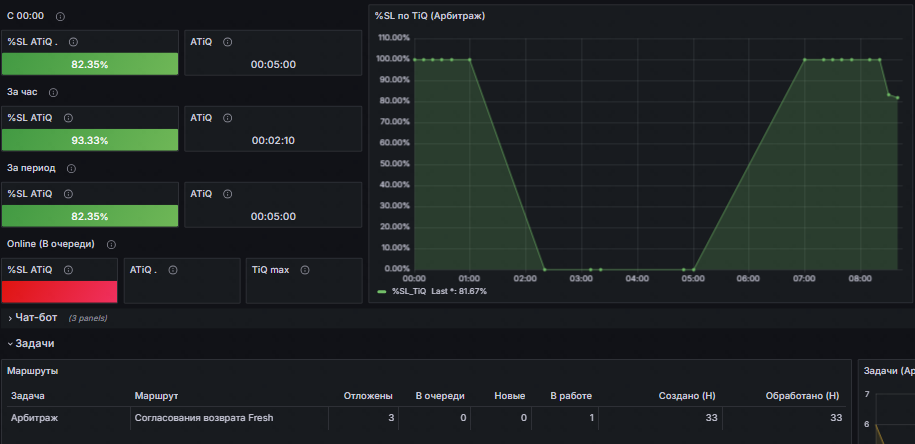Sort table by Обработано (H) column header

(802, 396)
